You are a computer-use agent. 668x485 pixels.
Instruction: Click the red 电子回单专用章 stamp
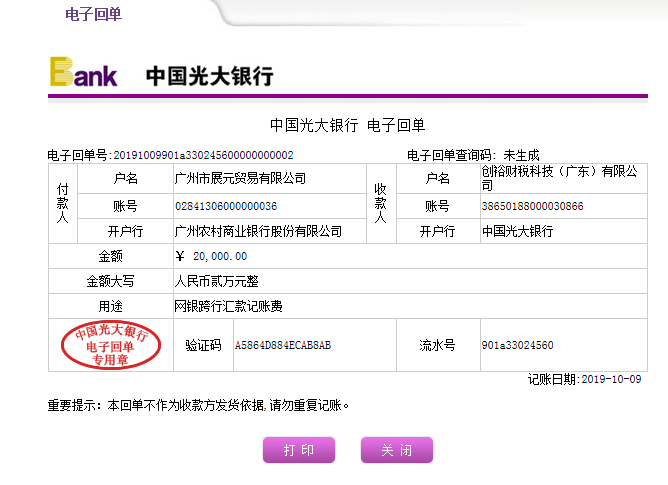click(111, 344)
